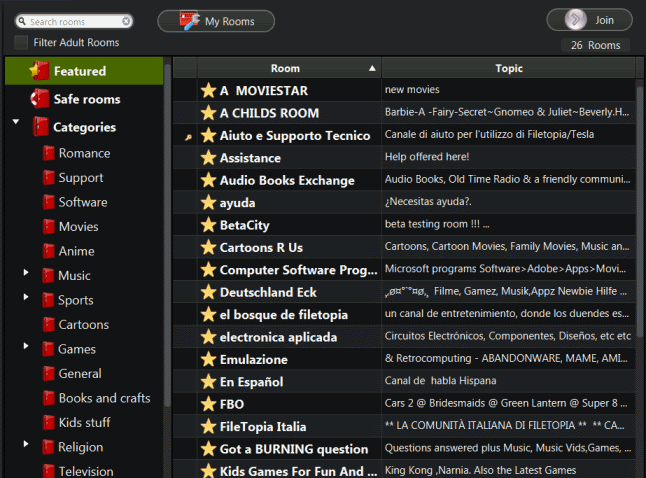Open the Books and crafts category
646x478 pixels.
point(104,398)
